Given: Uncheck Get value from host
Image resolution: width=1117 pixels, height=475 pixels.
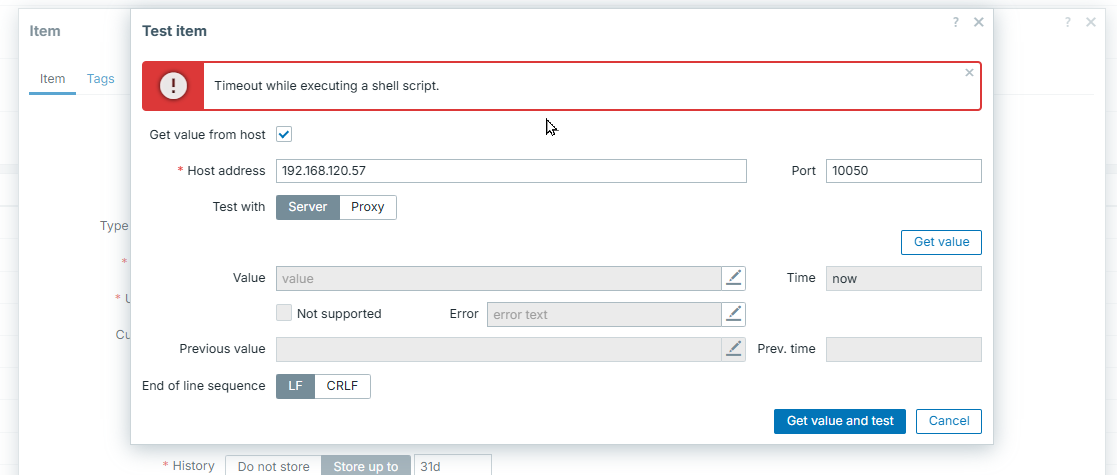Looking at the screenshot, I should click(x=284, y=134).
